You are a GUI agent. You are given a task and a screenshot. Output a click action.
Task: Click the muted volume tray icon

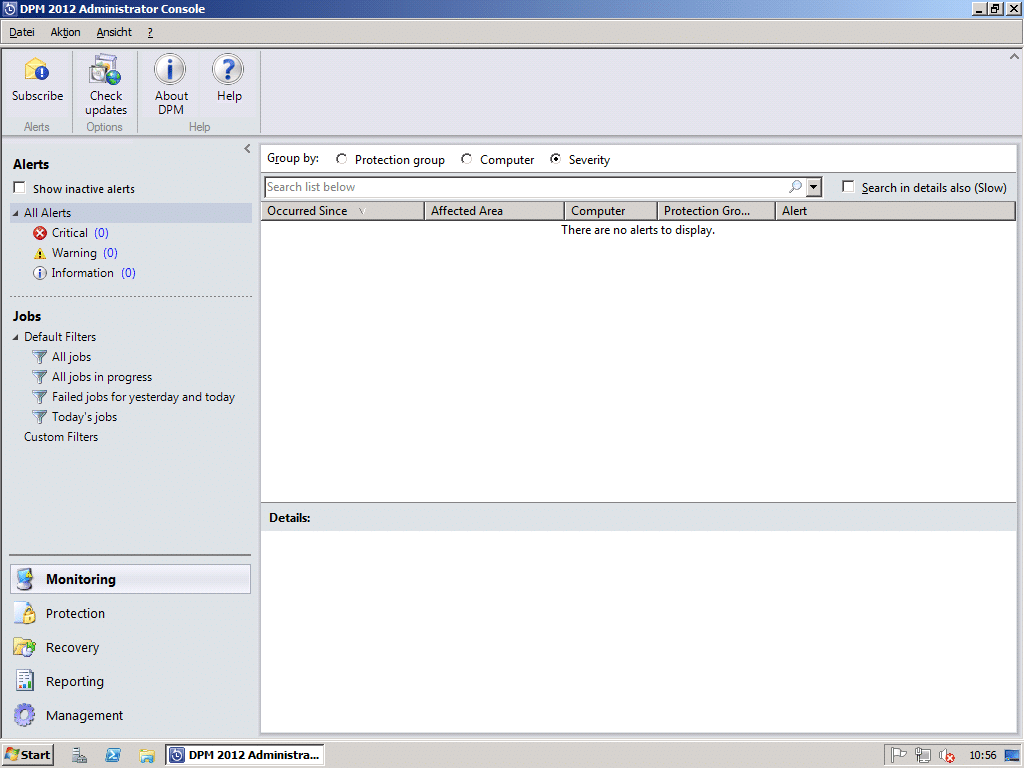coord(947,756)
